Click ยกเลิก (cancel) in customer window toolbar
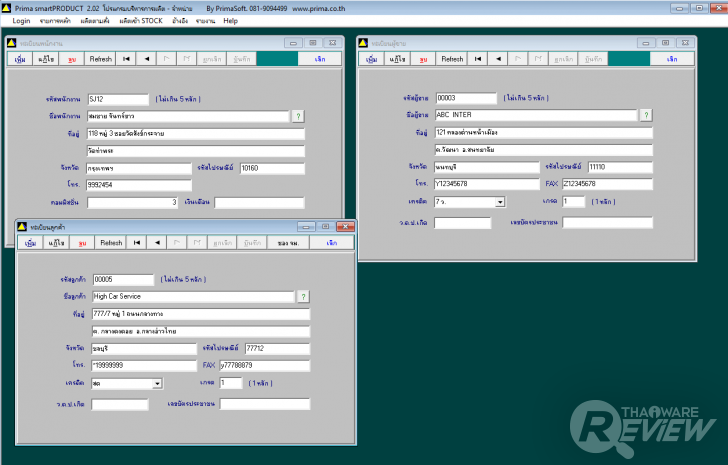This screenshot has height=465, width=728. pos(222,243)
